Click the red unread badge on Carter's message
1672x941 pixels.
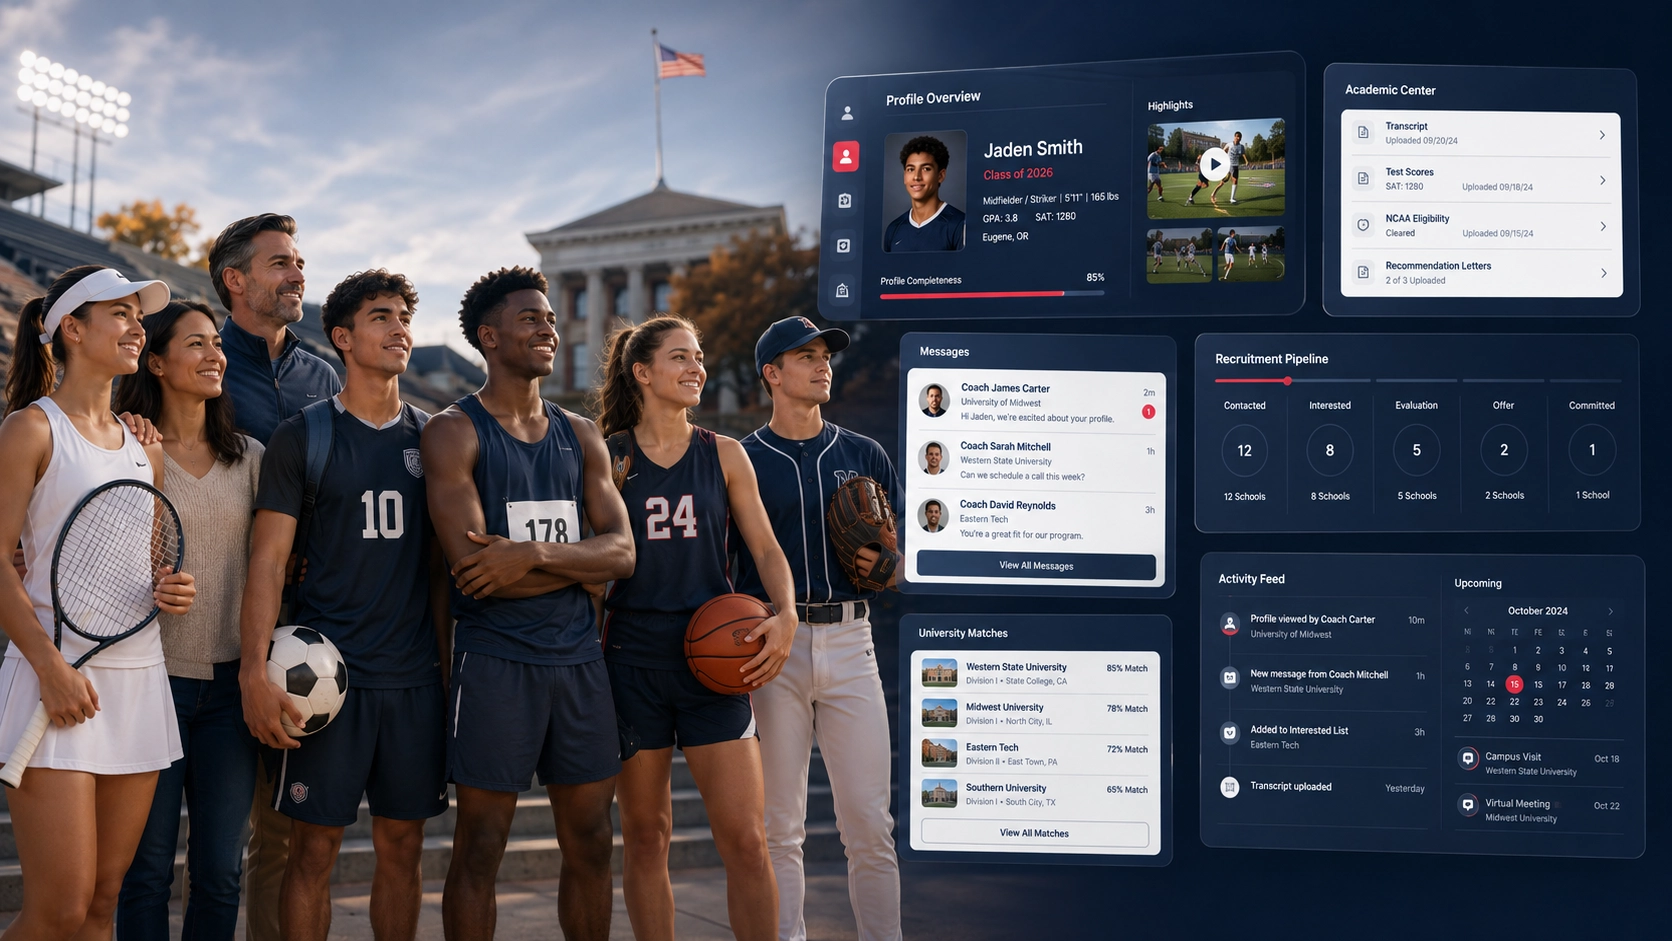click(x=1148, y=412)
